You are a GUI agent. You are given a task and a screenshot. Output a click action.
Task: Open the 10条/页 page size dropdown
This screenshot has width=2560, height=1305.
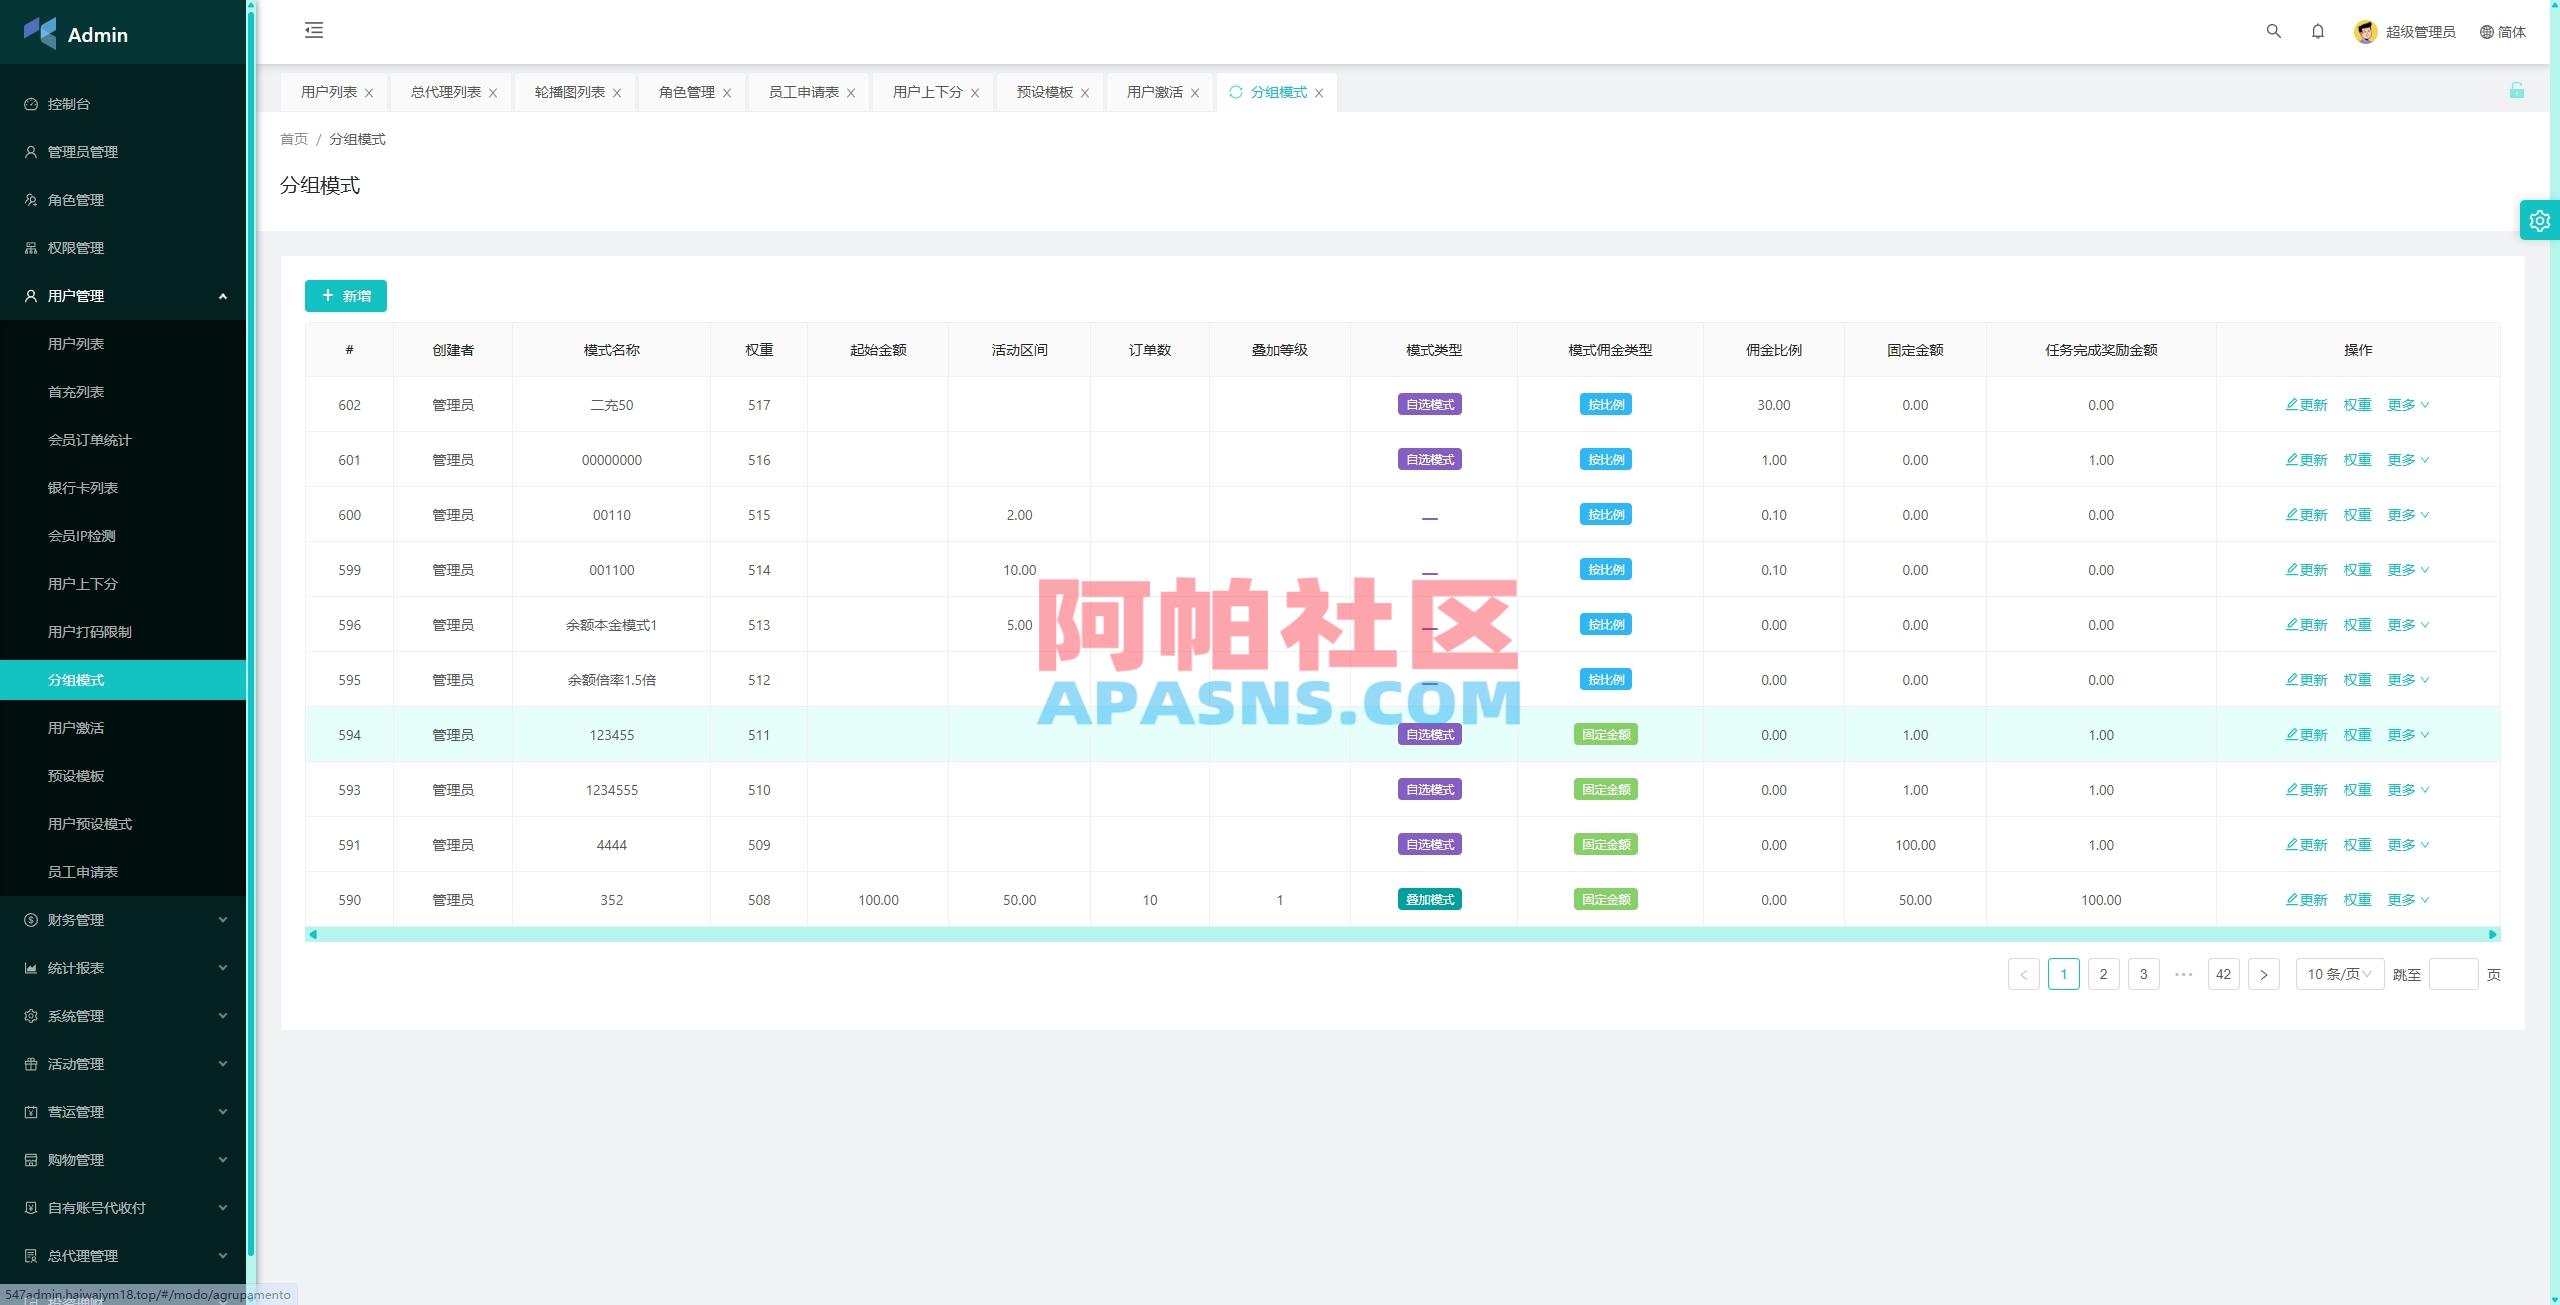click(2339, 973)
